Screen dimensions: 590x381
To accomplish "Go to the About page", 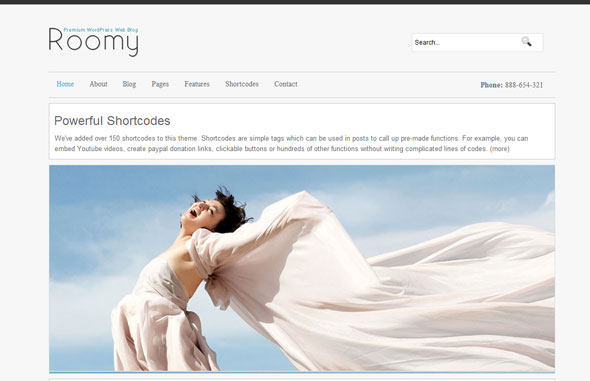I will 98,84.
